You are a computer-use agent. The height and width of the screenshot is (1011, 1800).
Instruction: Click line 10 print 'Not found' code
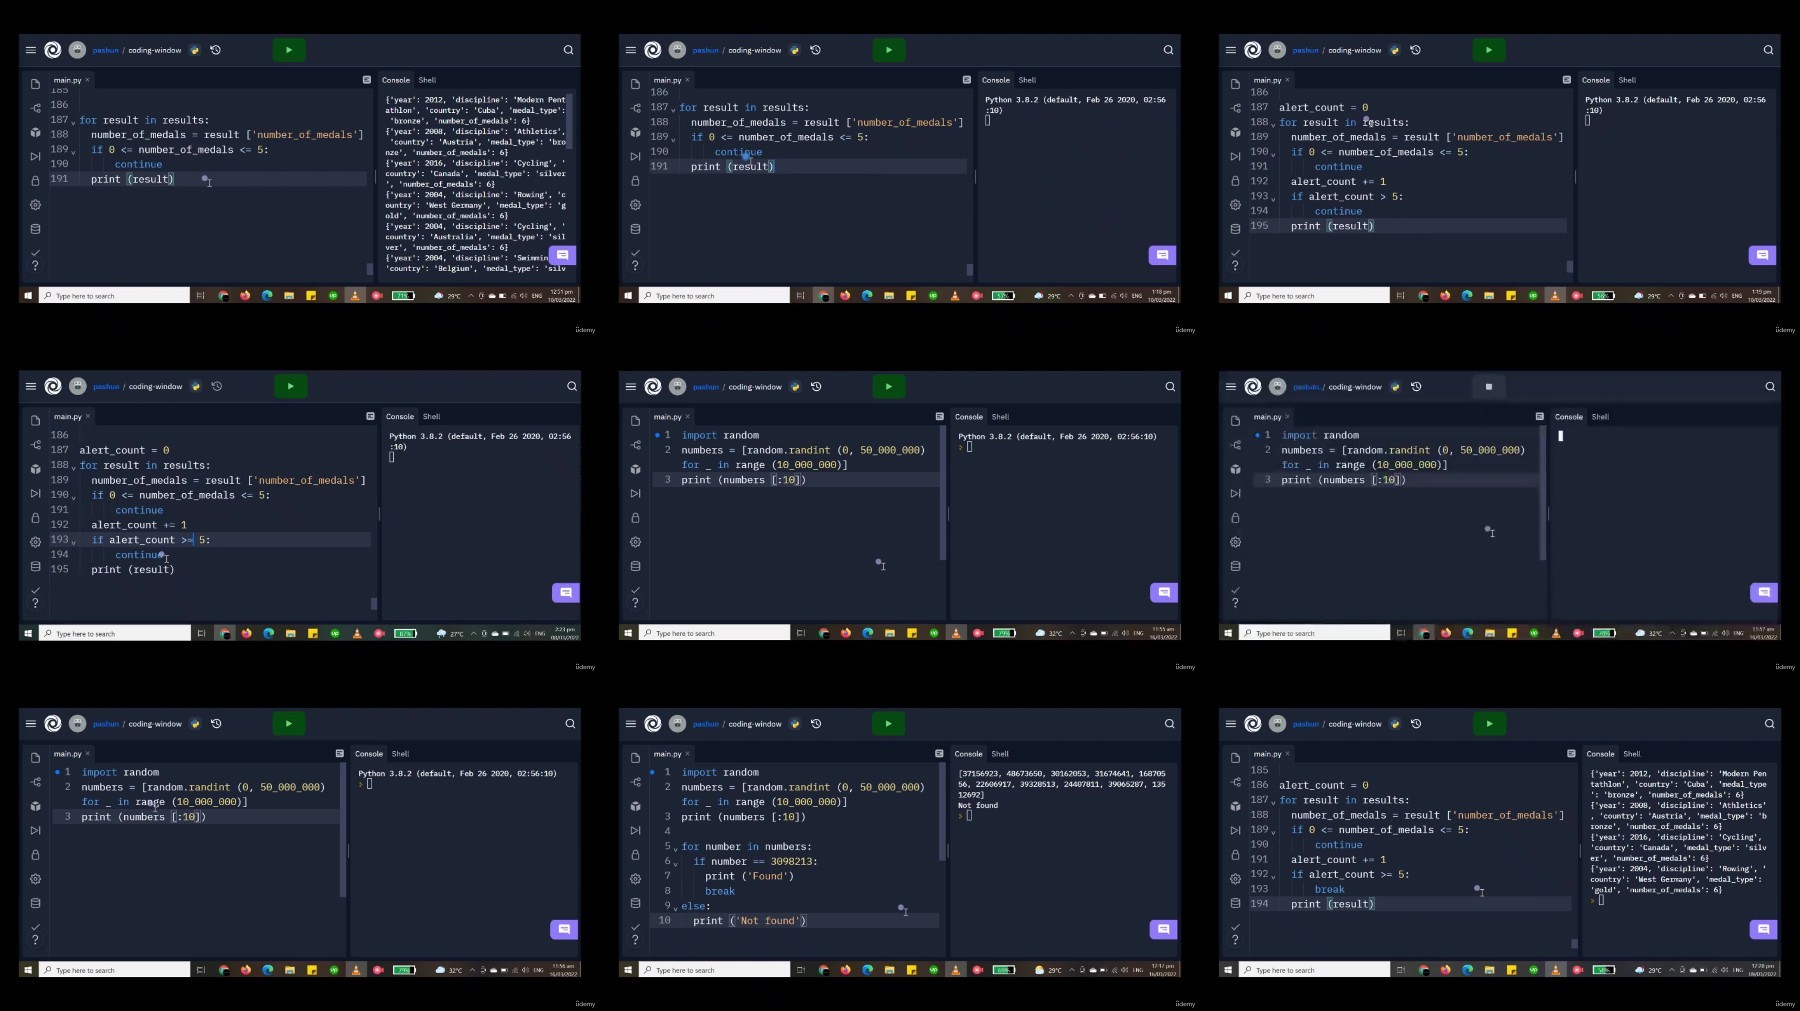tap(749, 920)
